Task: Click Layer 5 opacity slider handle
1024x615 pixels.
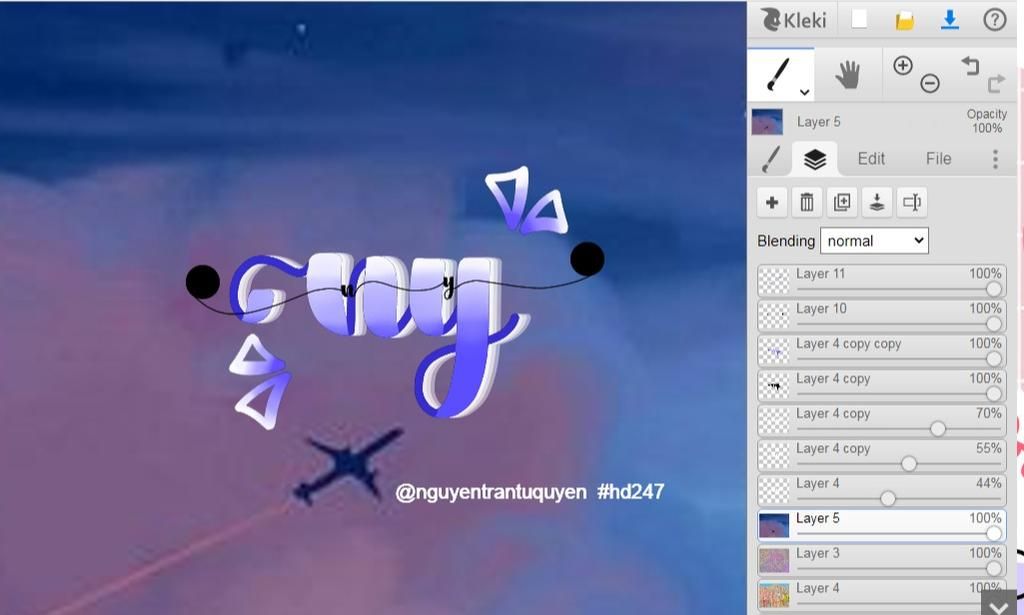Action: [x=993, y=533]
